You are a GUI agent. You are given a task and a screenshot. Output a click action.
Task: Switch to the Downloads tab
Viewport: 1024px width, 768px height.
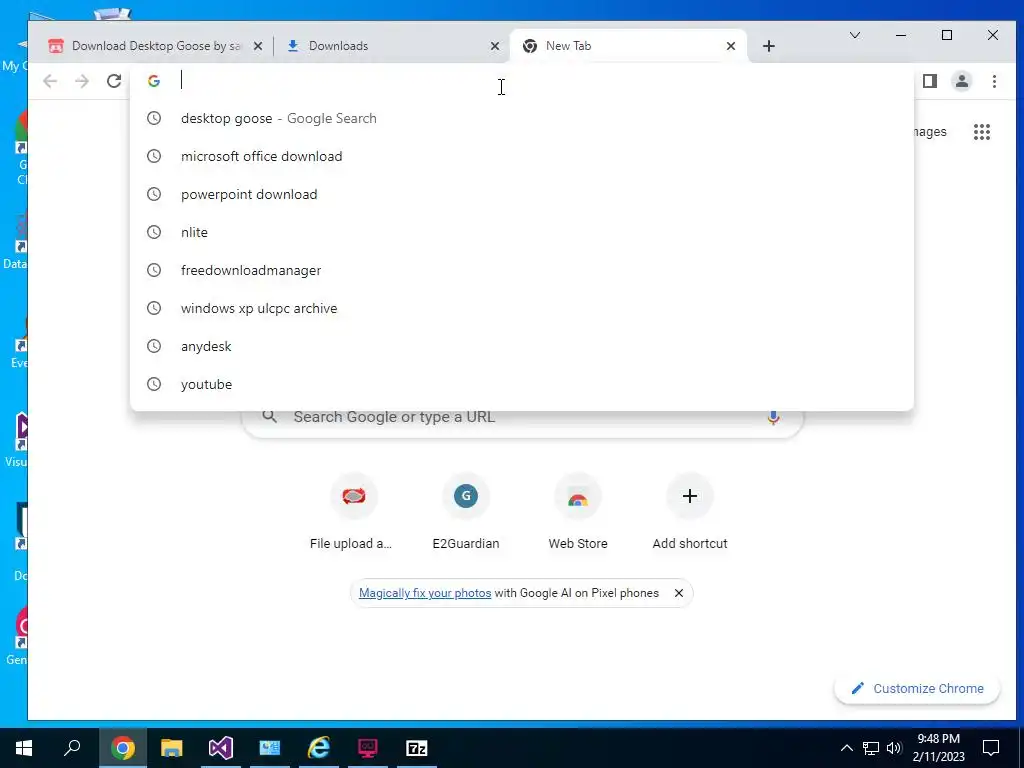pyautogui.click(x=392, y=46)
